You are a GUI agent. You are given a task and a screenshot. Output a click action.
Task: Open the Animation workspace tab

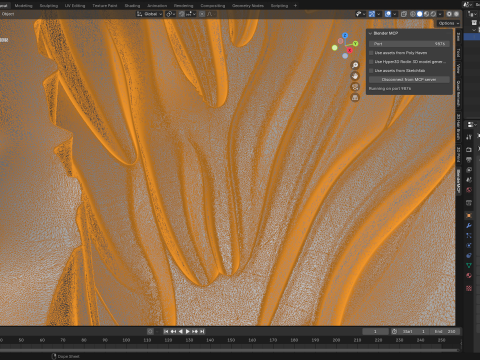click(x=157, y=5)
